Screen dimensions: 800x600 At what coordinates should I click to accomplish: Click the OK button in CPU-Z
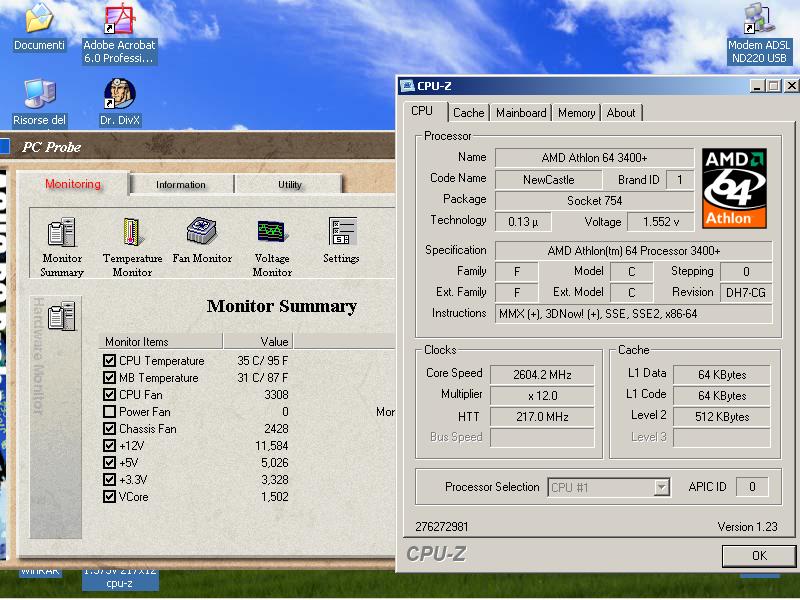(759, 556)
